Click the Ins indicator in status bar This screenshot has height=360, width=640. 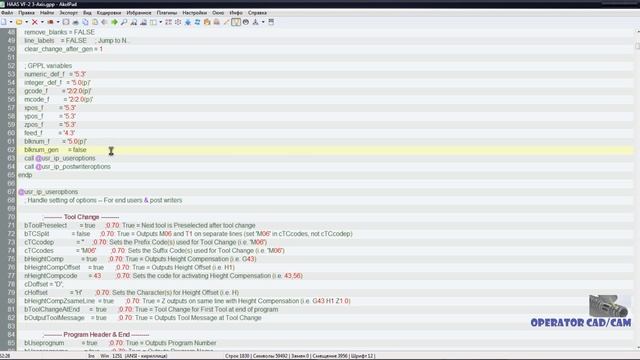[x=91, y=356]
